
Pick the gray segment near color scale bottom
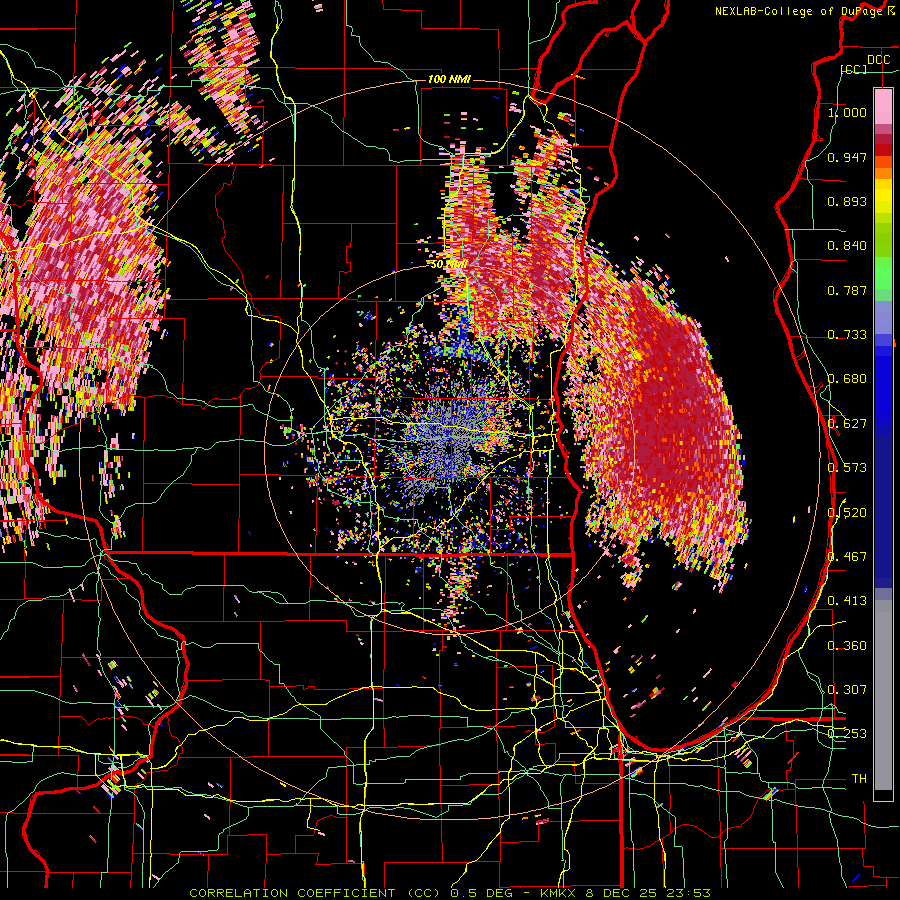click(x=883, y=695)
